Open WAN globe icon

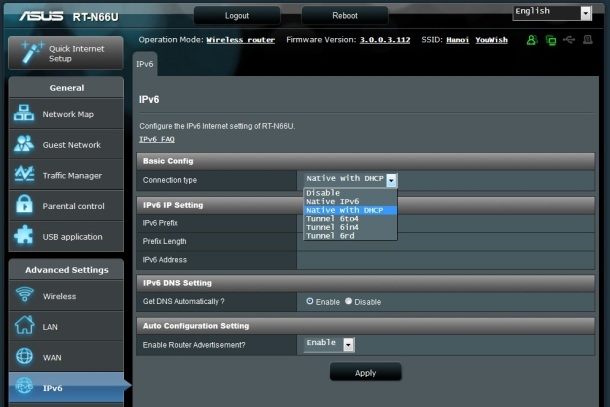pyautogui.click(x=25, y=357)
